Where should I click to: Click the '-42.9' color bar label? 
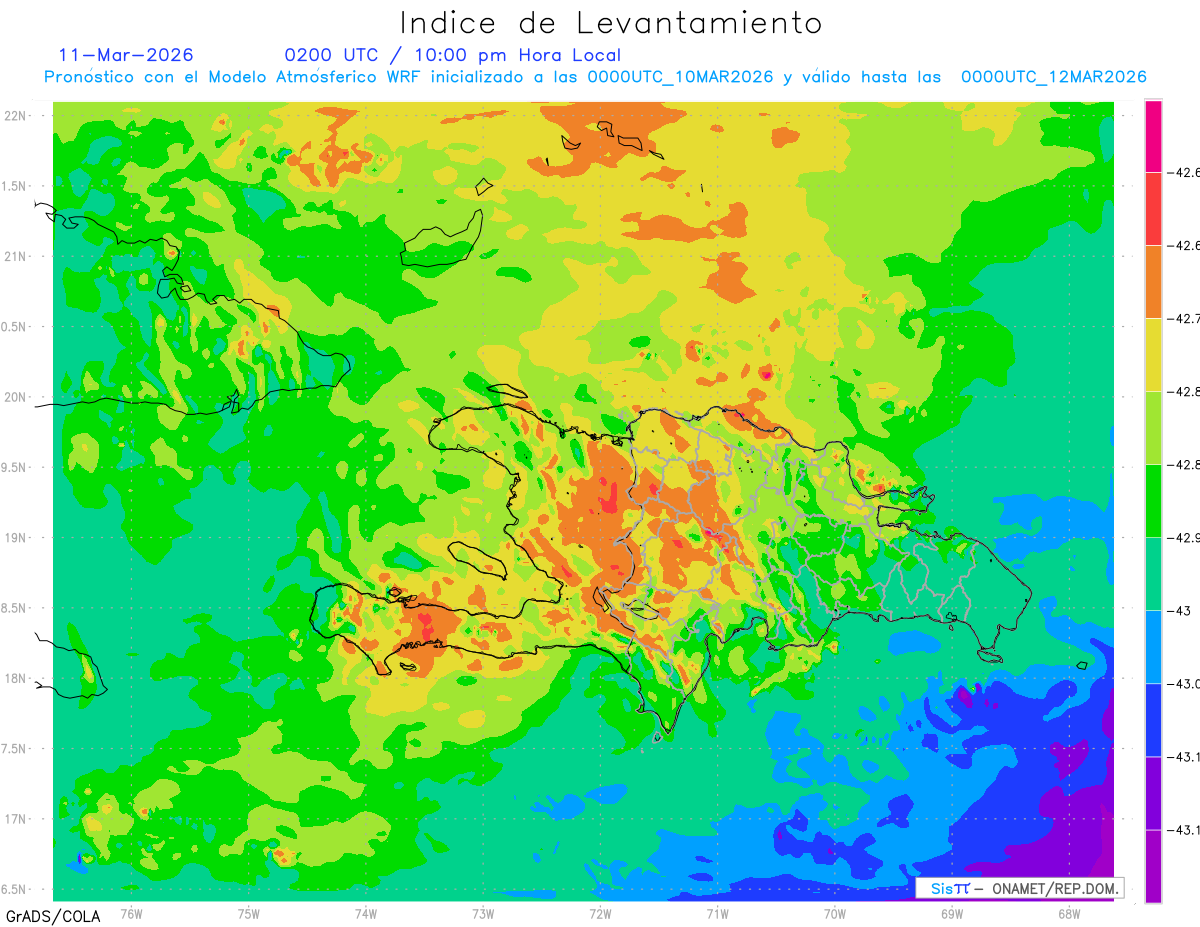click(x=1184, y=538)
